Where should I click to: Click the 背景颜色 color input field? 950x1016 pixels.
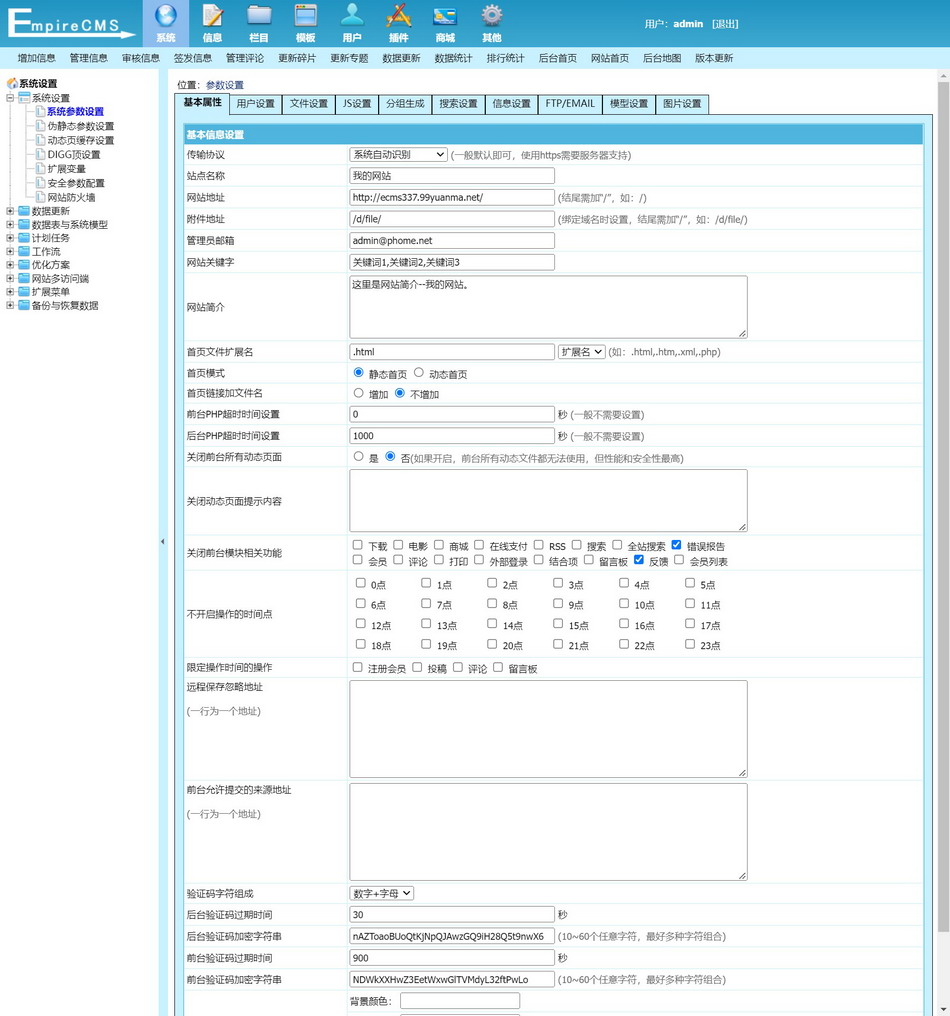(x=460, y=1001)
